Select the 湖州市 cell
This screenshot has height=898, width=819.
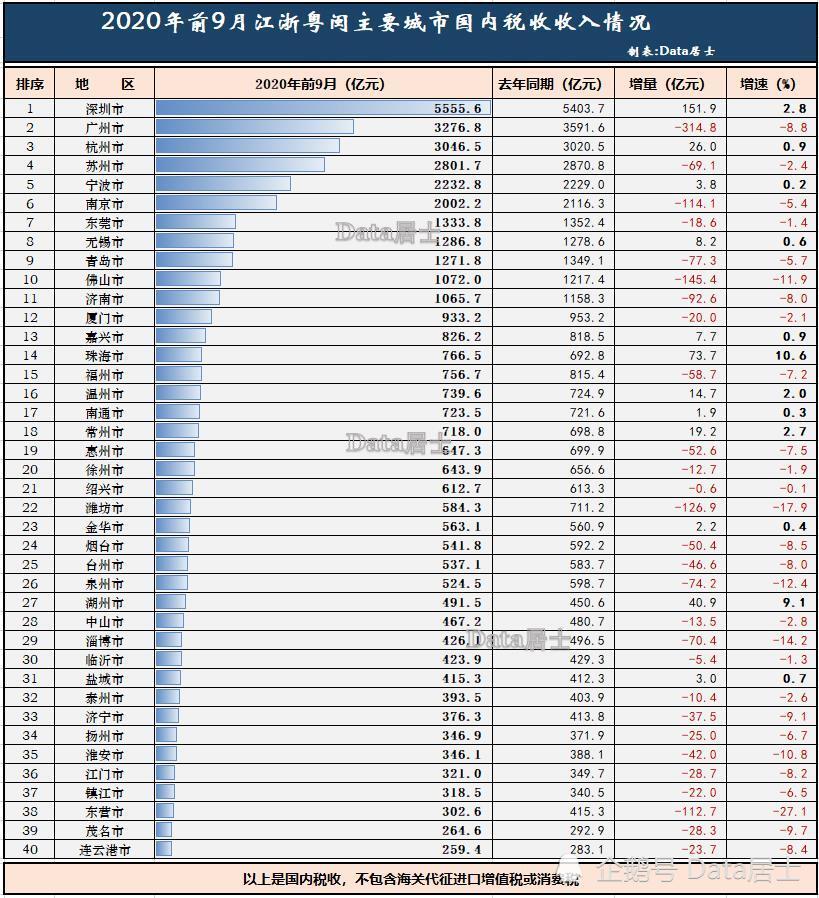[x=105, y=602]
